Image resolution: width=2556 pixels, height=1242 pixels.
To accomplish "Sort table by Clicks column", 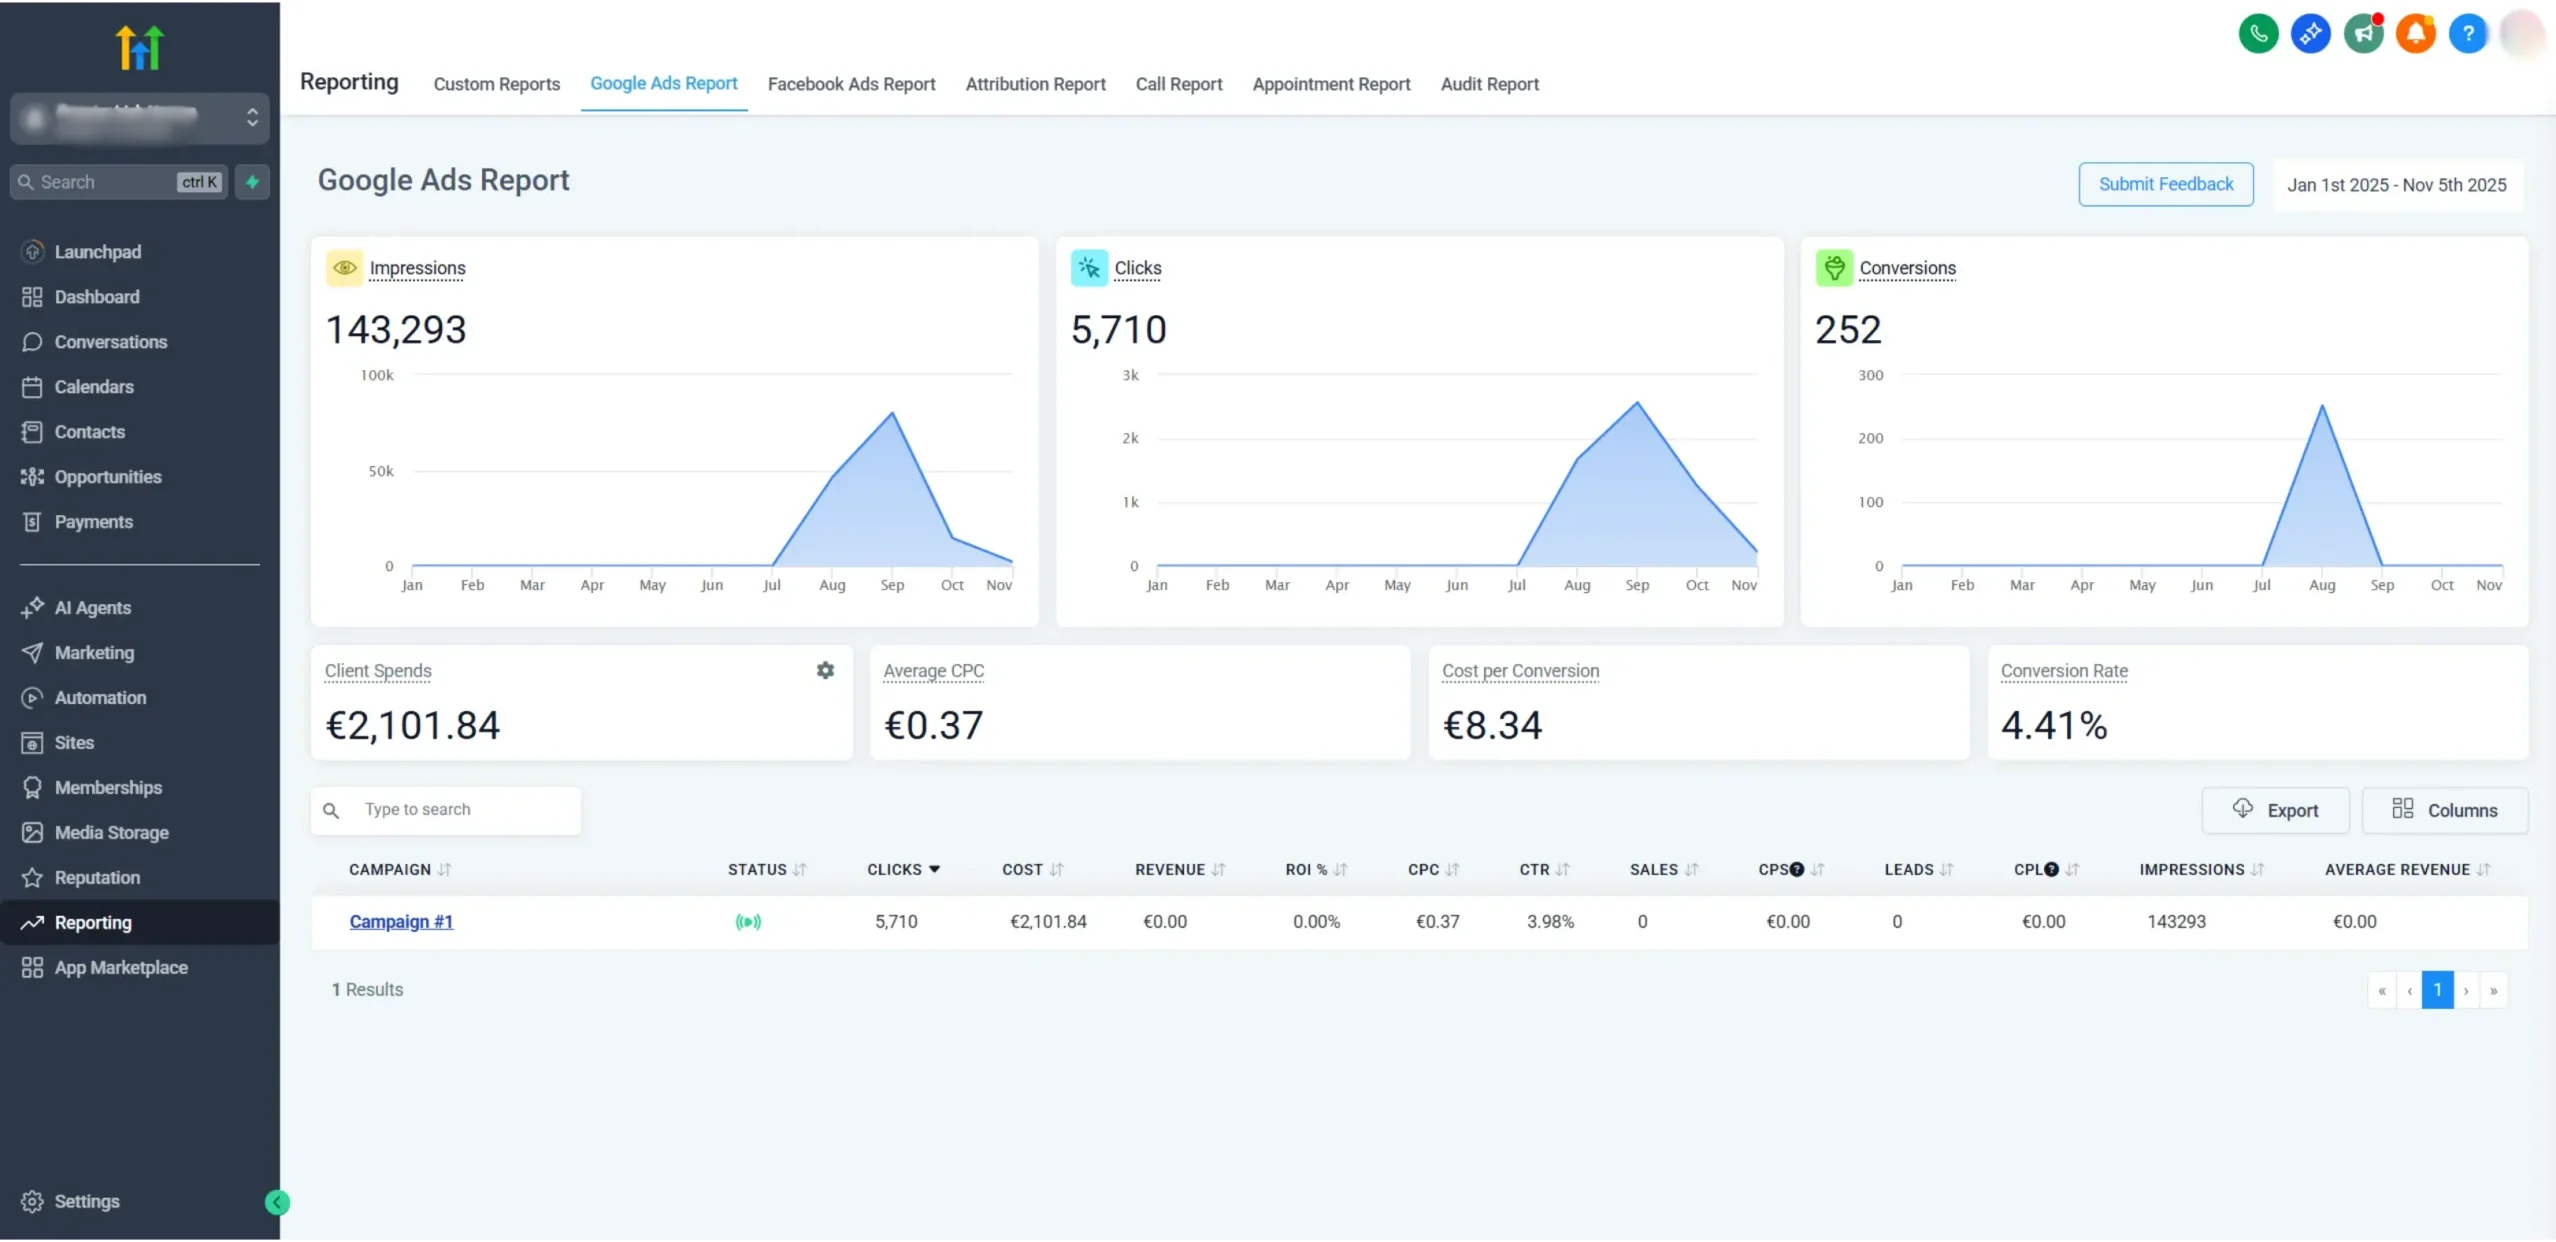I will tap(903, 869).
